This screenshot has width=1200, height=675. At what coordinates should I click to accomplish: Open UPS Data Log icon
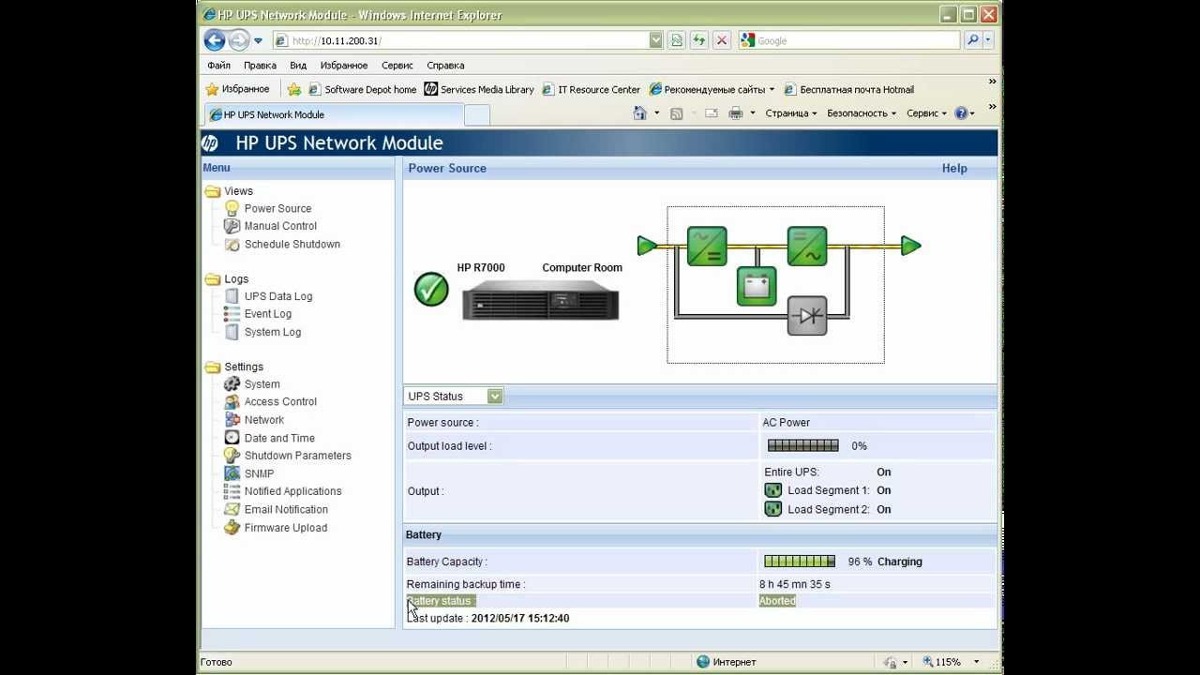coord(232,296)
